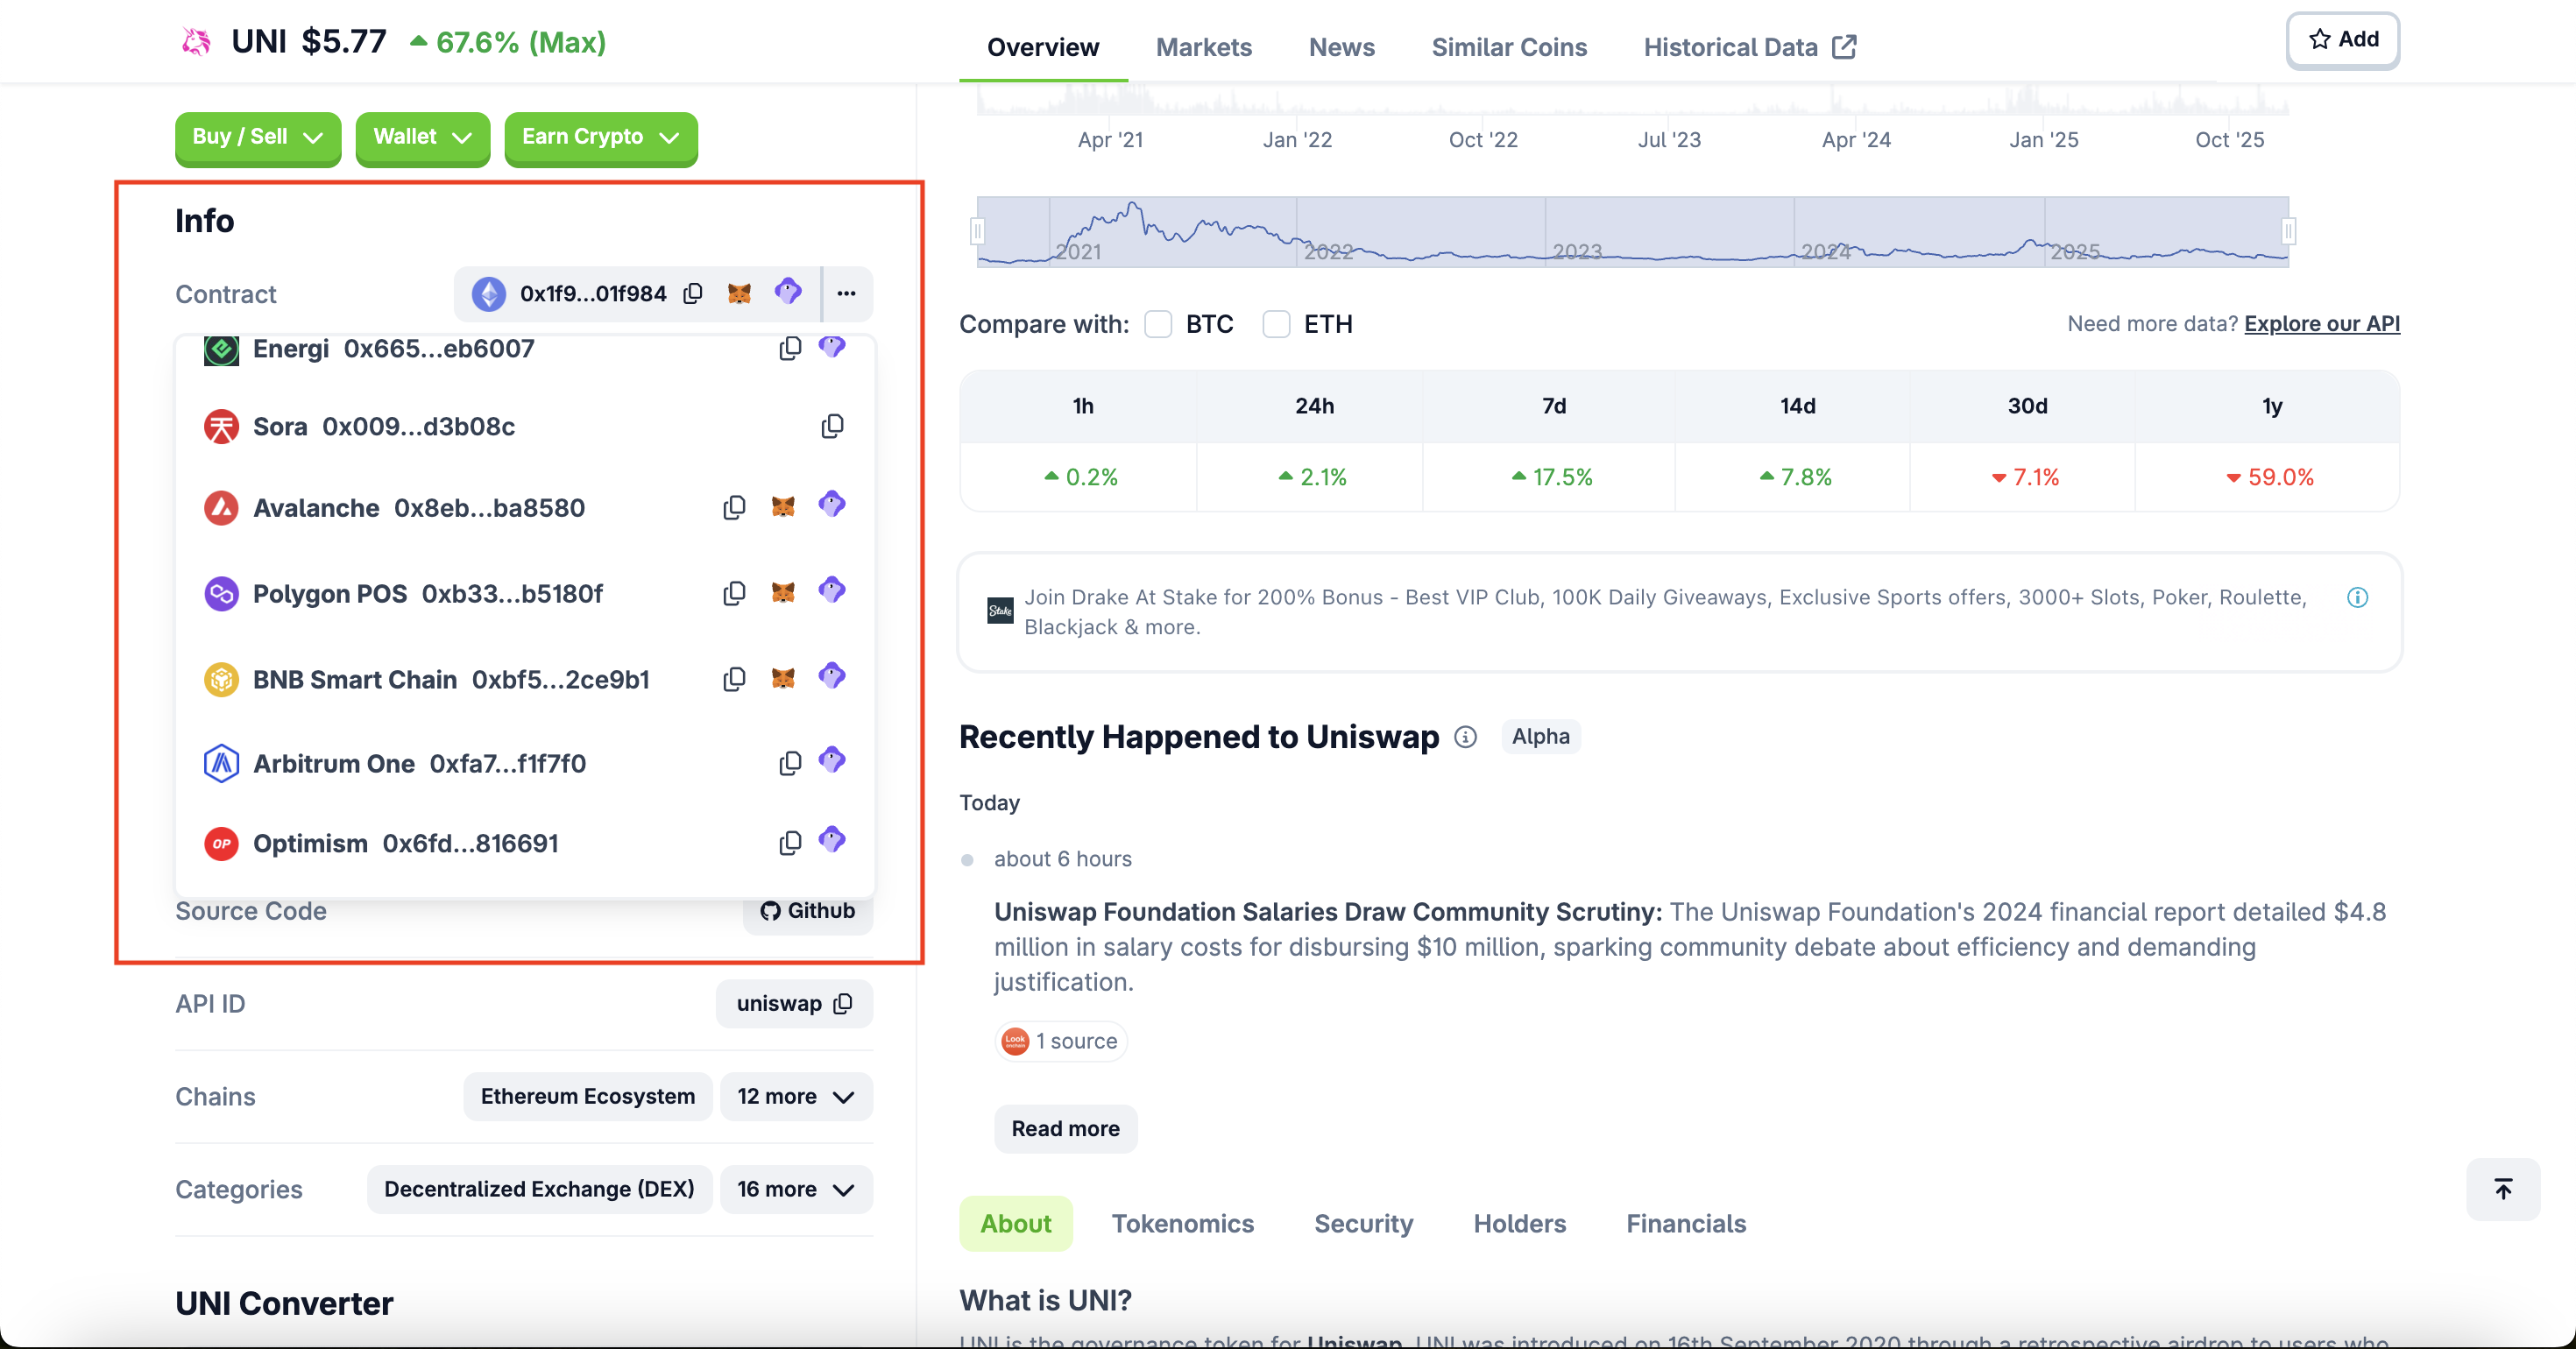
Task: Open the Buy / Sell dropdown
Action: click(257, 137)
